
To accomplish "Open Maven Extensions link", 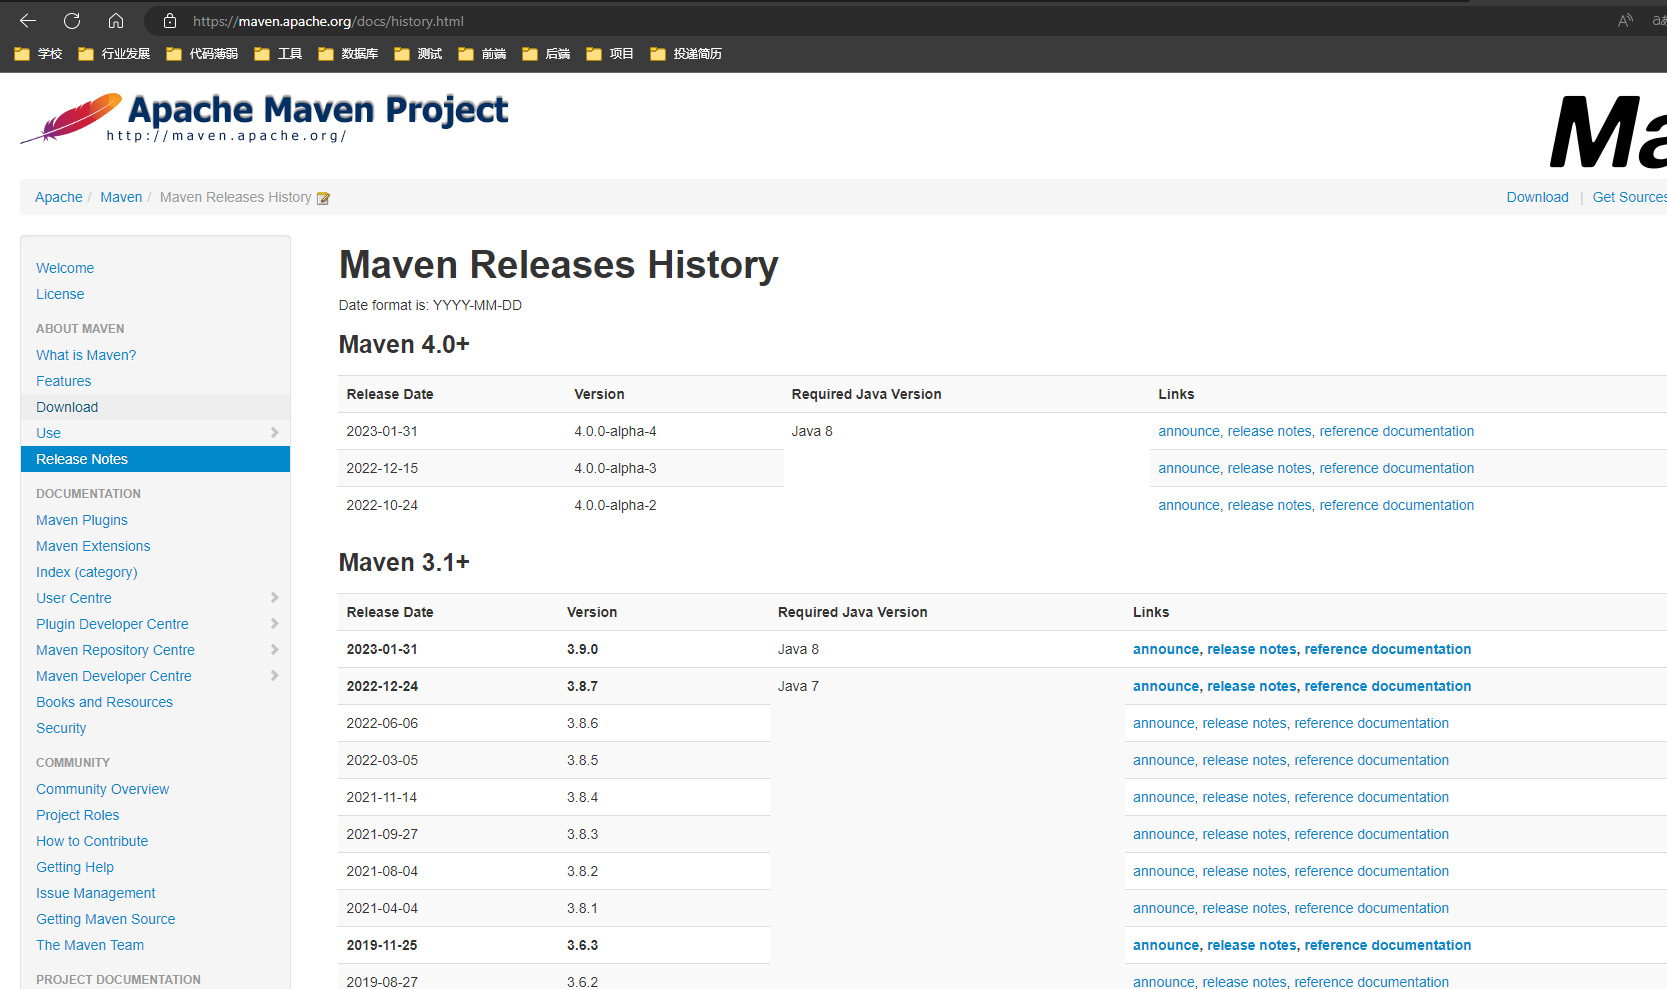I will coord(93,546).
